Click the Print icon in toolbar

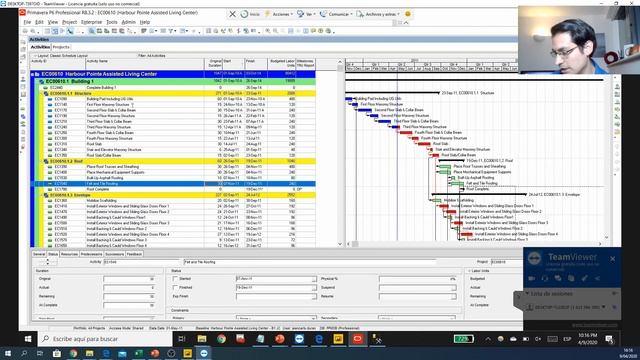pos(25,31)
